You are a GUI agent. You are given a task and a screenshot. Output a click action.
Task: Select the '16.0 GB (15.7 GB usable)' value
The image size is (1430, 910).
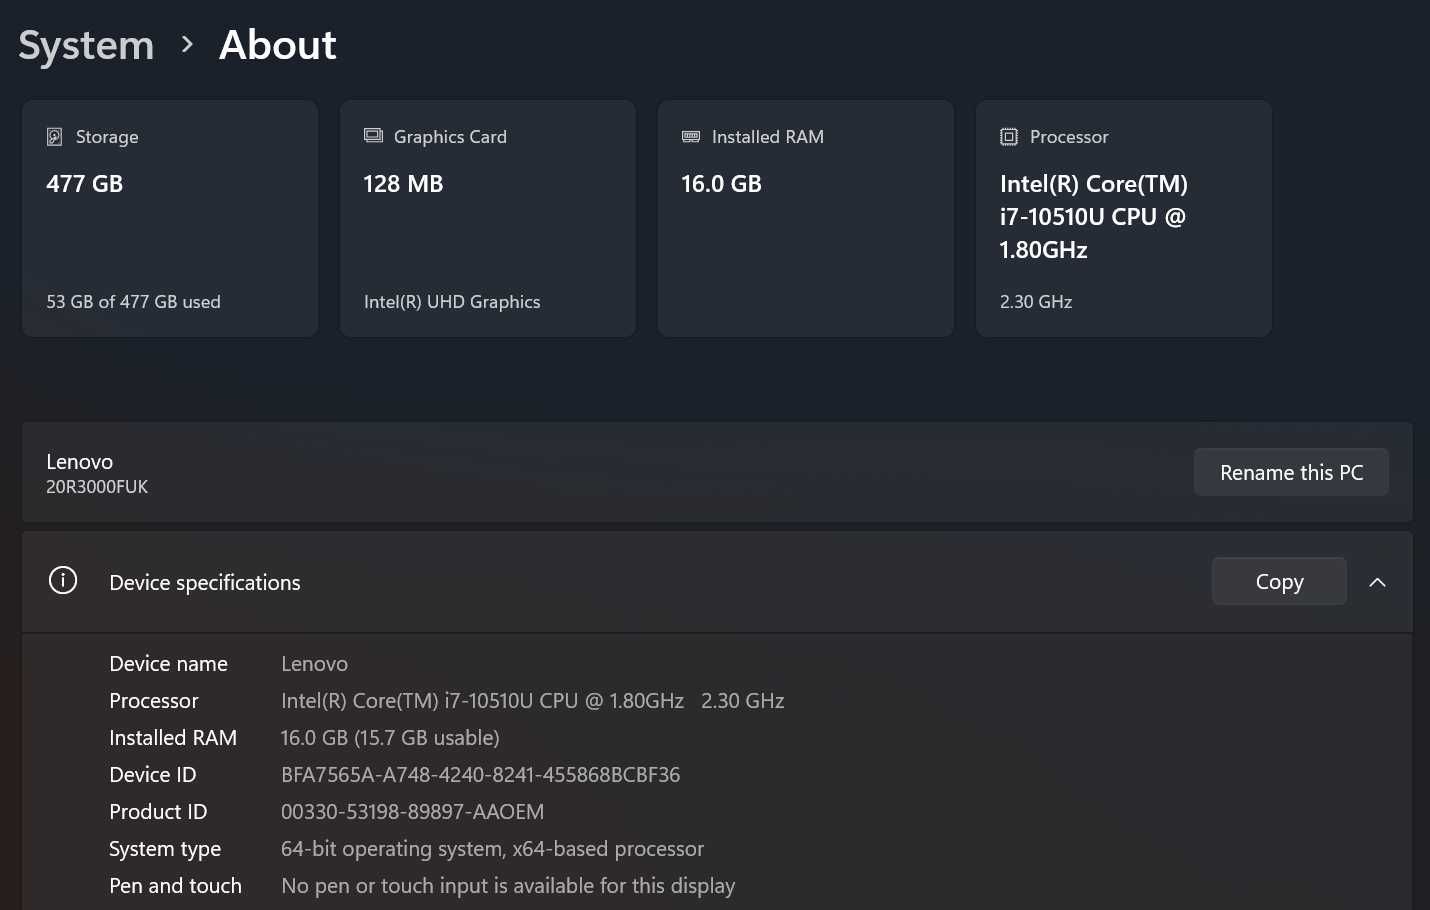click(390, 738)
